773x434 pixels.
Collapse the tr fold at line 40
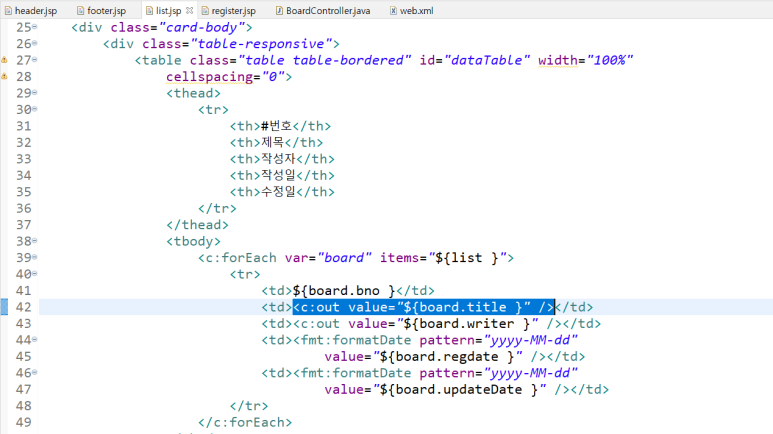coord(35,274)
